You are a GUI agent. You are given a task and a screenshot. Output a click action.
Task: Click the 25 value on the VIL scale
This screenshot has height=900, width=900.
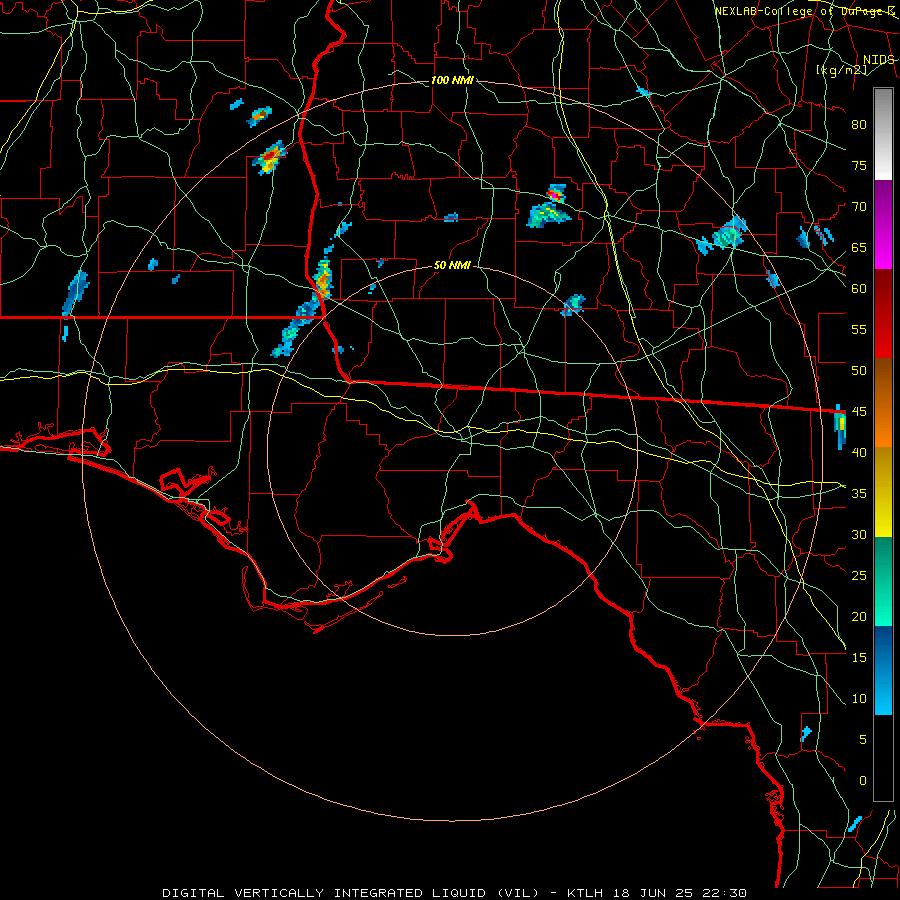tap(859, 575)
